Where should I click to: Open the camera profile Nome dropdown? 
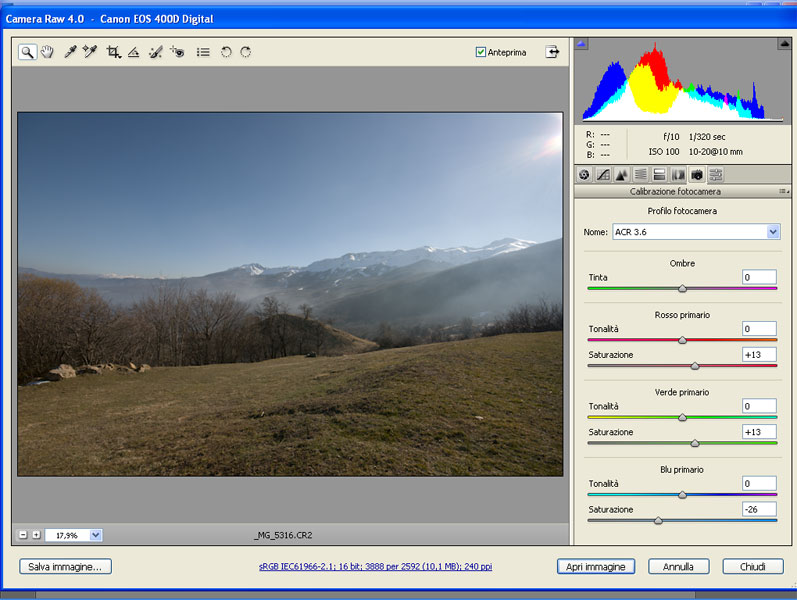click(x=773, y=232)
